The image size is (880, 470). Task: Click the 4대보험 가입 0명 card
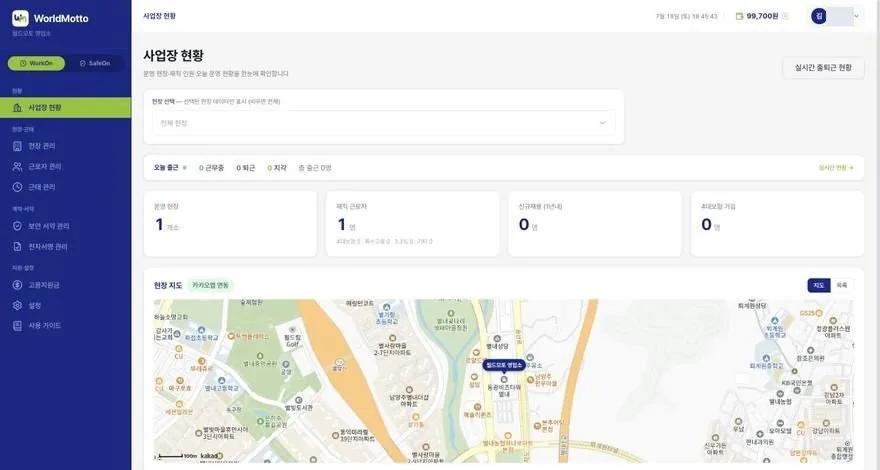[x=777, y=224]
